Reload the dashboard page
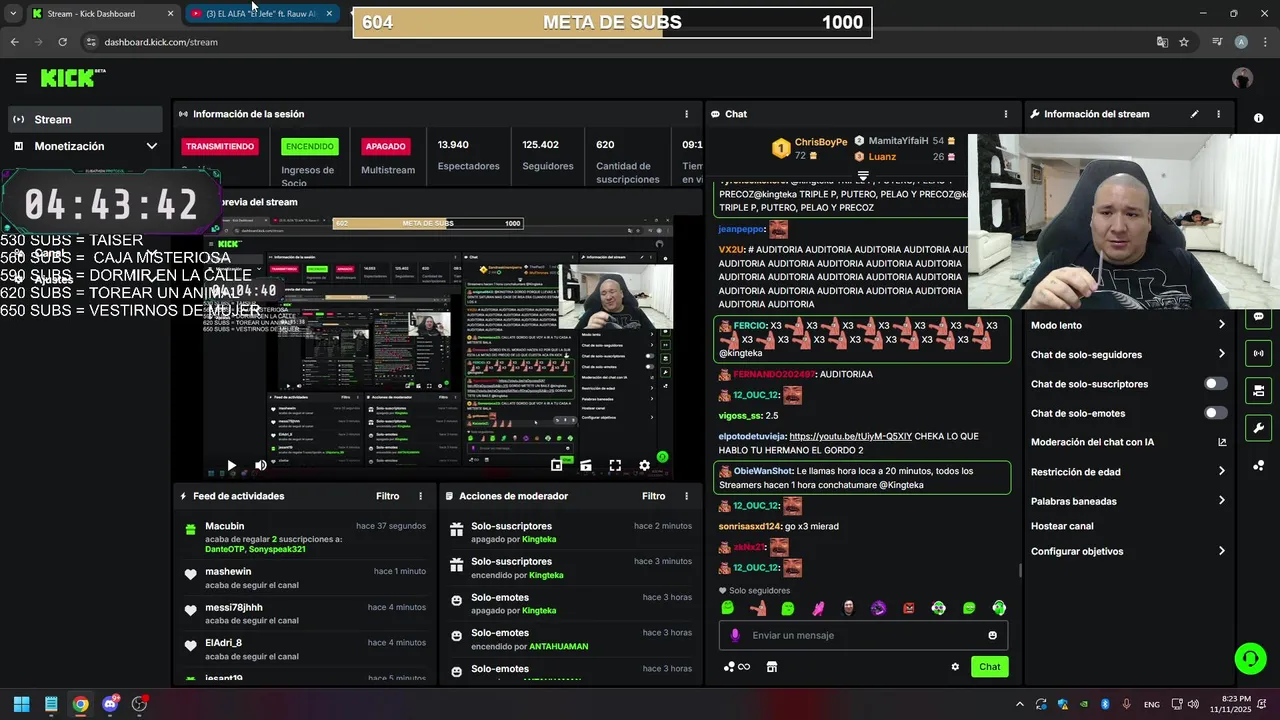This screenshot has width=1280, height=720. click(62, 42)
